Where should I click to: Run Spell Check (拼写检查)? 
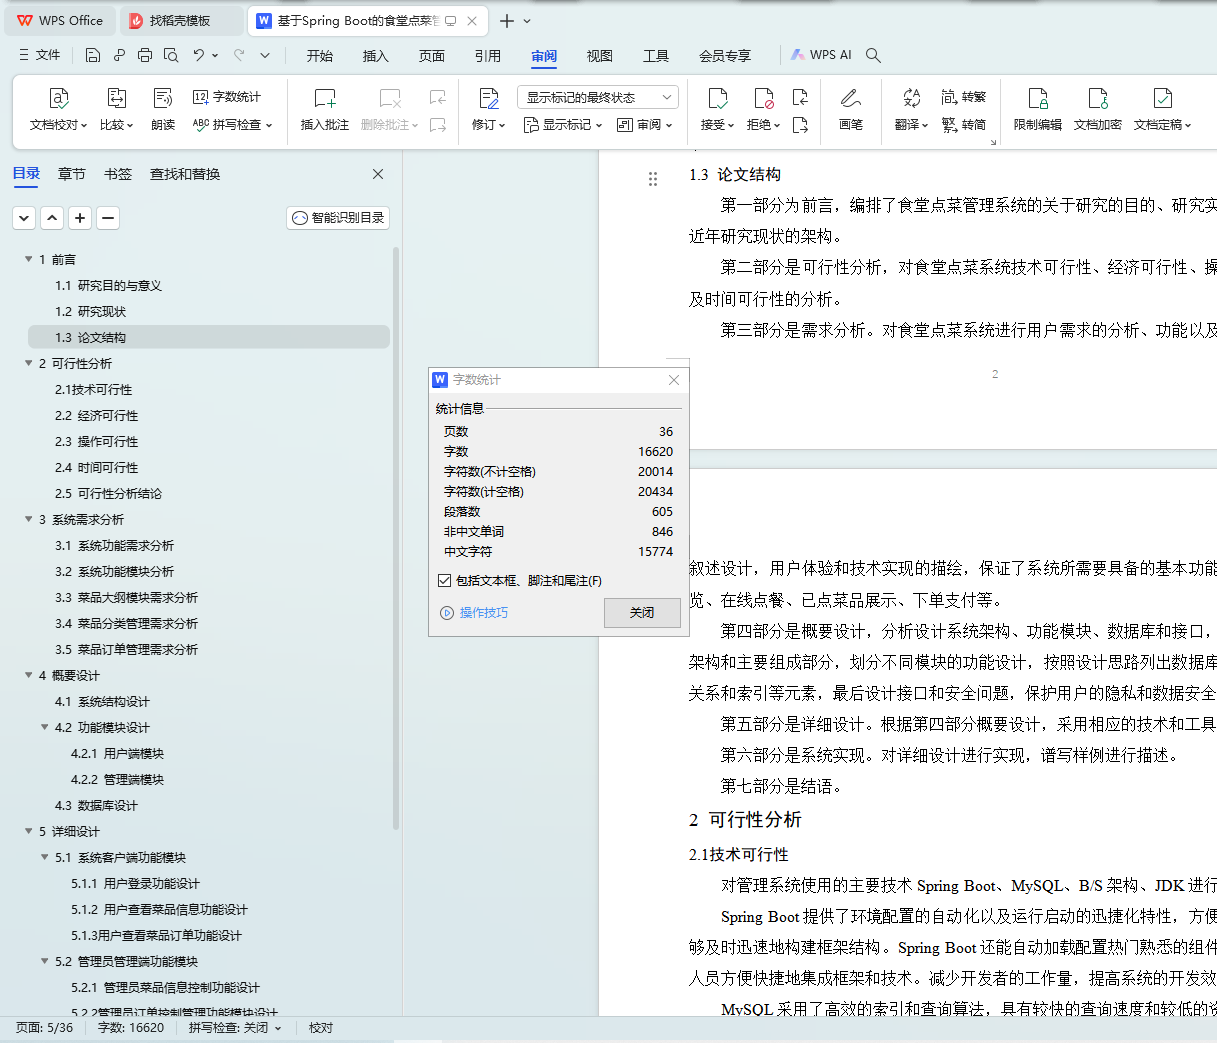pyautogui.click(x=232, y=125)
